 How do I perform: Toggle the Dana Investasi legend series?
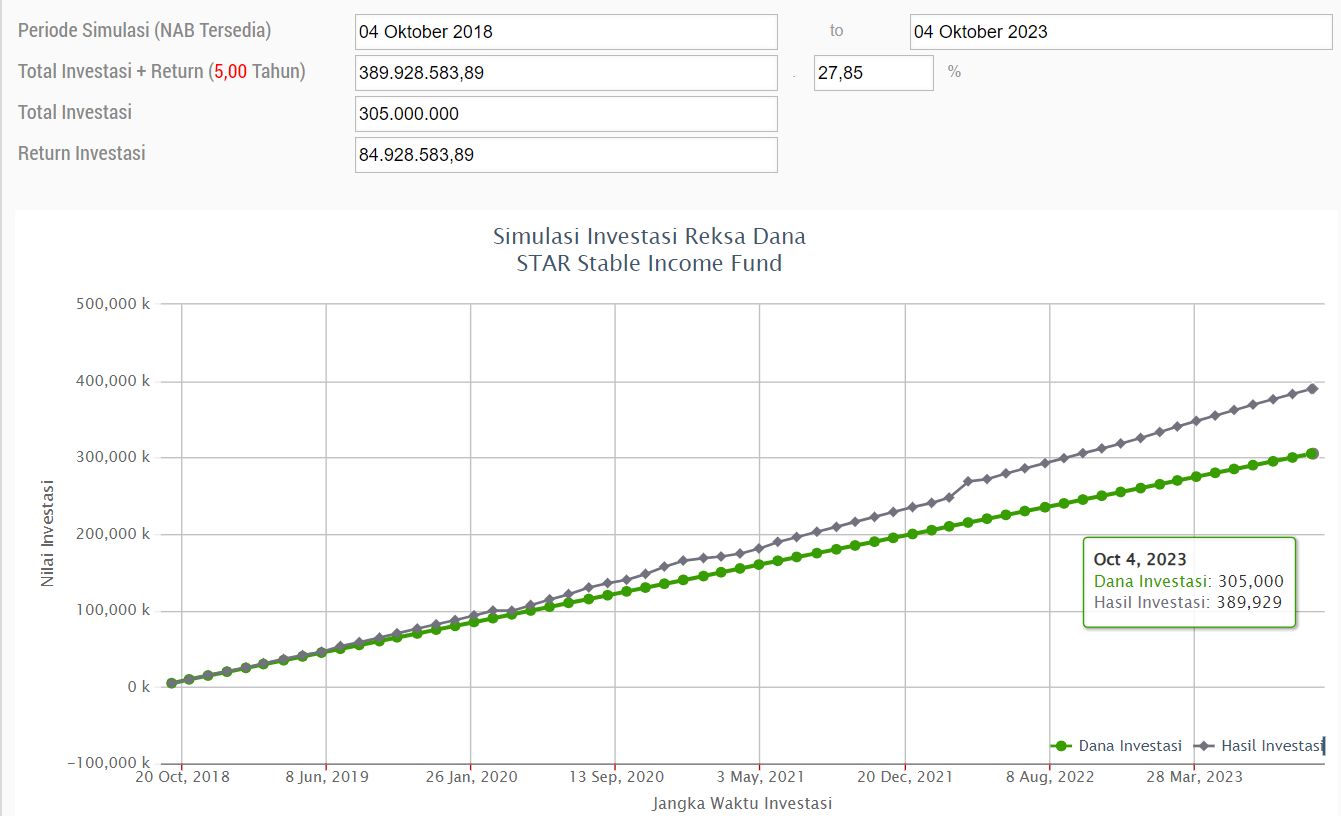(x=1116, y=746)
